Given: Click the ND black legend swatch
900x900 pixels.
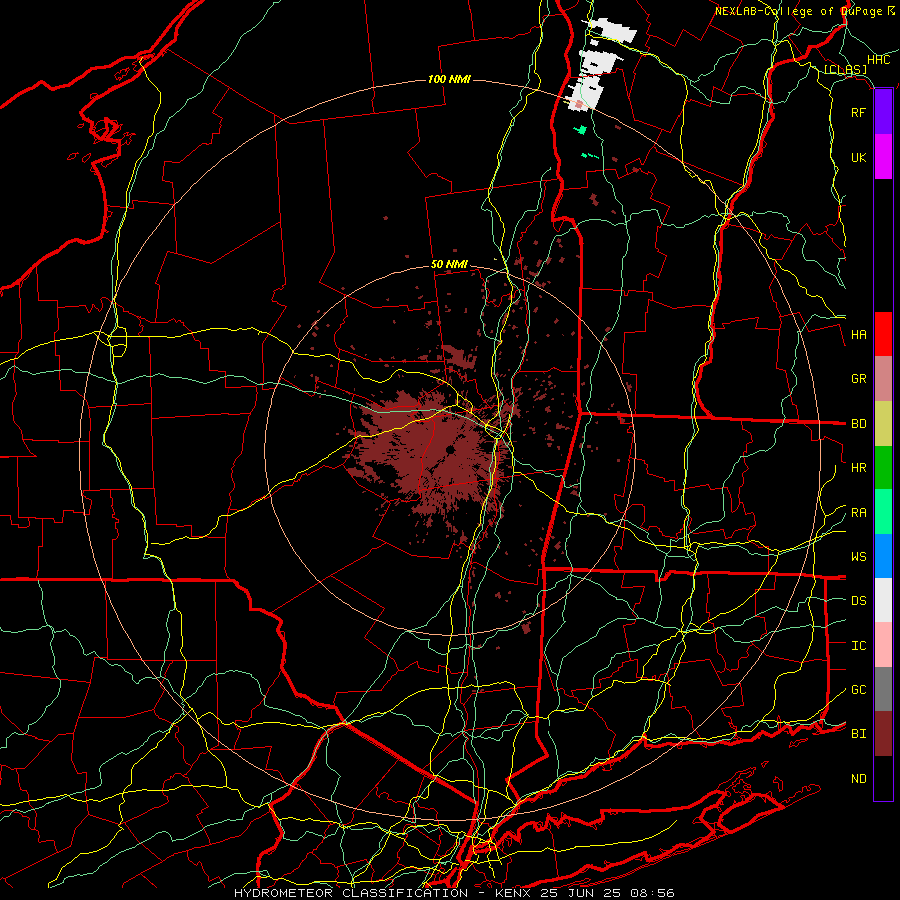Looking at the screenshot, I should click(883, 778).
